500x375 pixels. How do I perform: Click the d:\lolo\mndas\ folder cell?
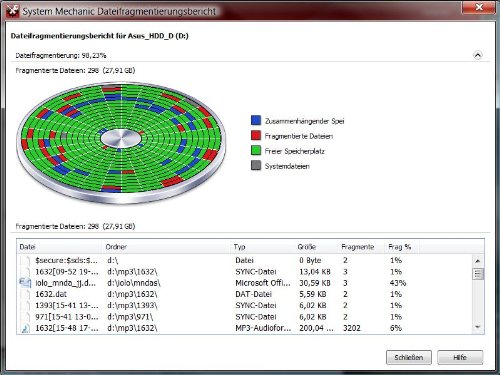134,283
